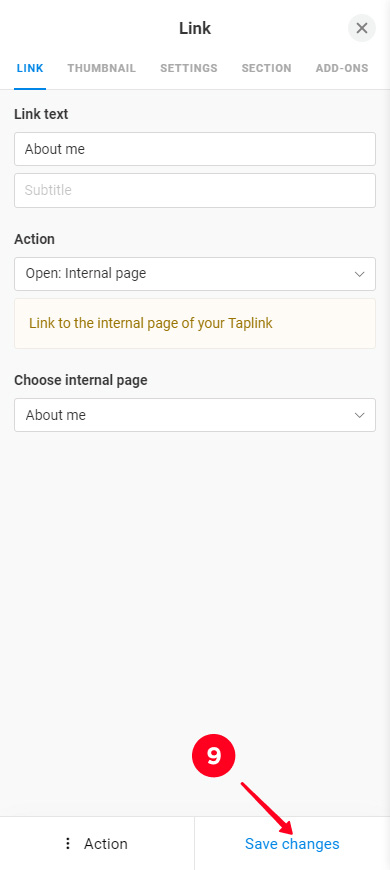
Task: Expand the chevron arrow on the Action dropdown
Action: (359, 274)
